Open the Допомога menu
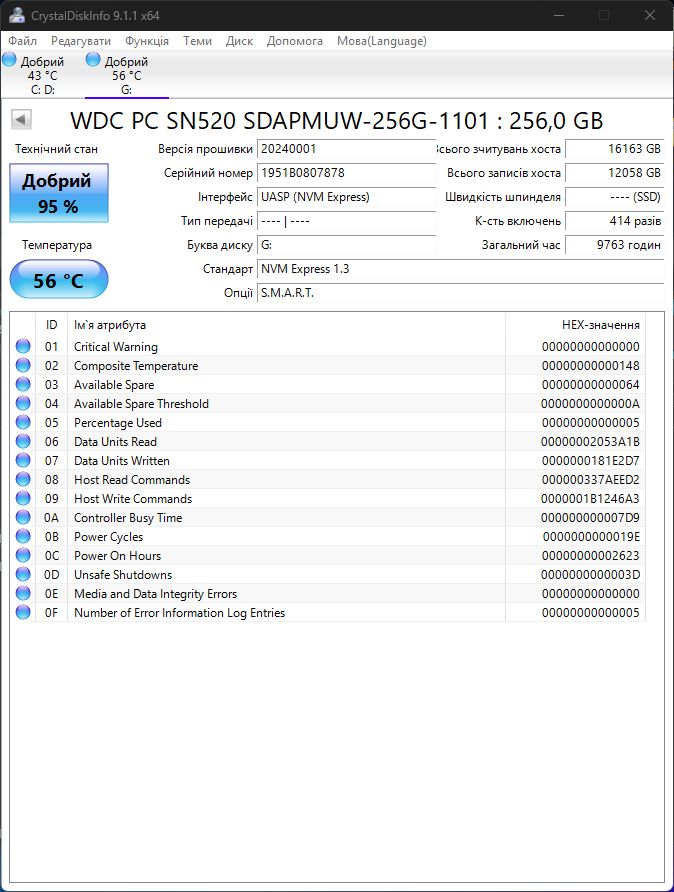674x892 pixels. (295, 41)
